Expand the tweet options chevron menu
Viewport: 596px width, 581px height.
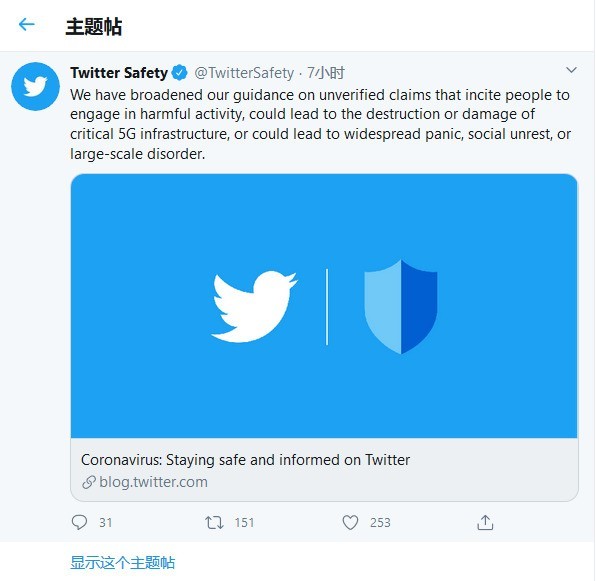pyautogui.click(x=571, y=70)
